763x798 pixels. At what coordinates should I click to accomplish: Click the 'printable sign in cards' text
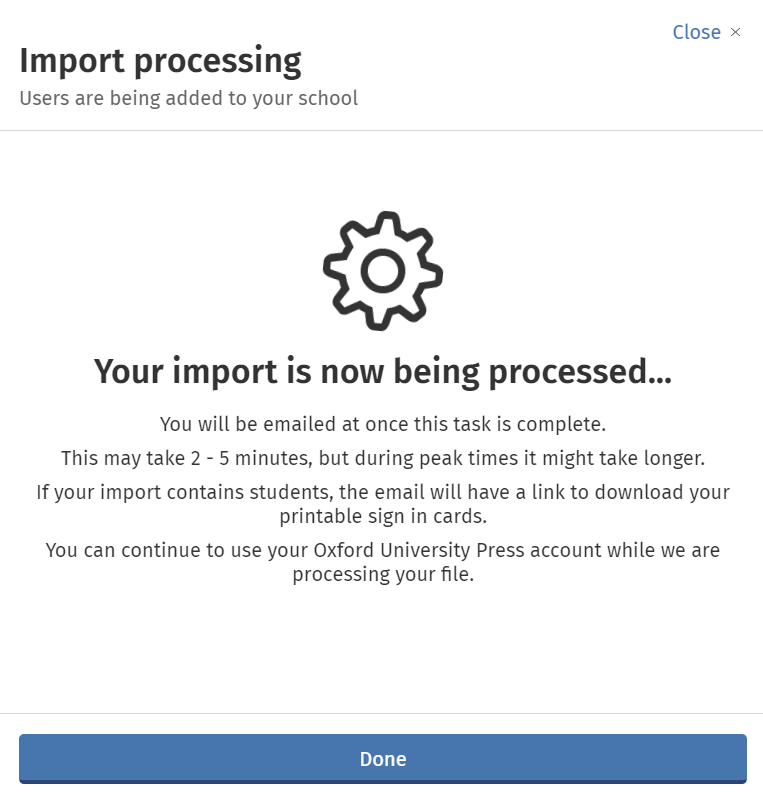382,516
